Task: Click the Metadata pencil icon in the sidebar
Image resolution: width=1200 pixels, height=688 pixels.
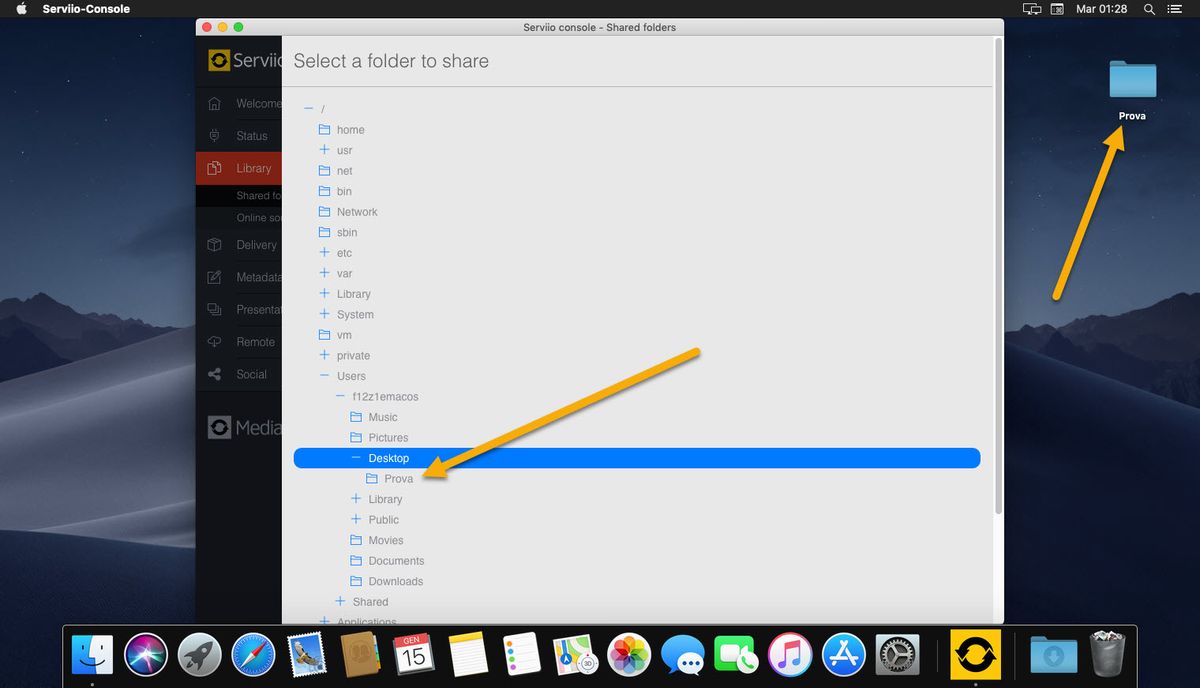Action: (214, 277)
